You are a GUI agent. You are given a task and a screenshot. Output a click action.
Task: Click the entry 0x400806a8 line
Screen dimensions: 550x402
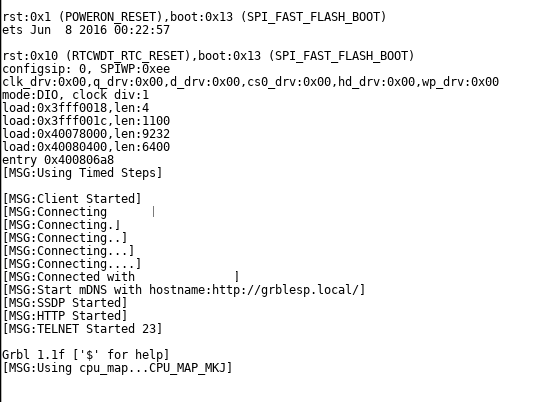point(58,160)
